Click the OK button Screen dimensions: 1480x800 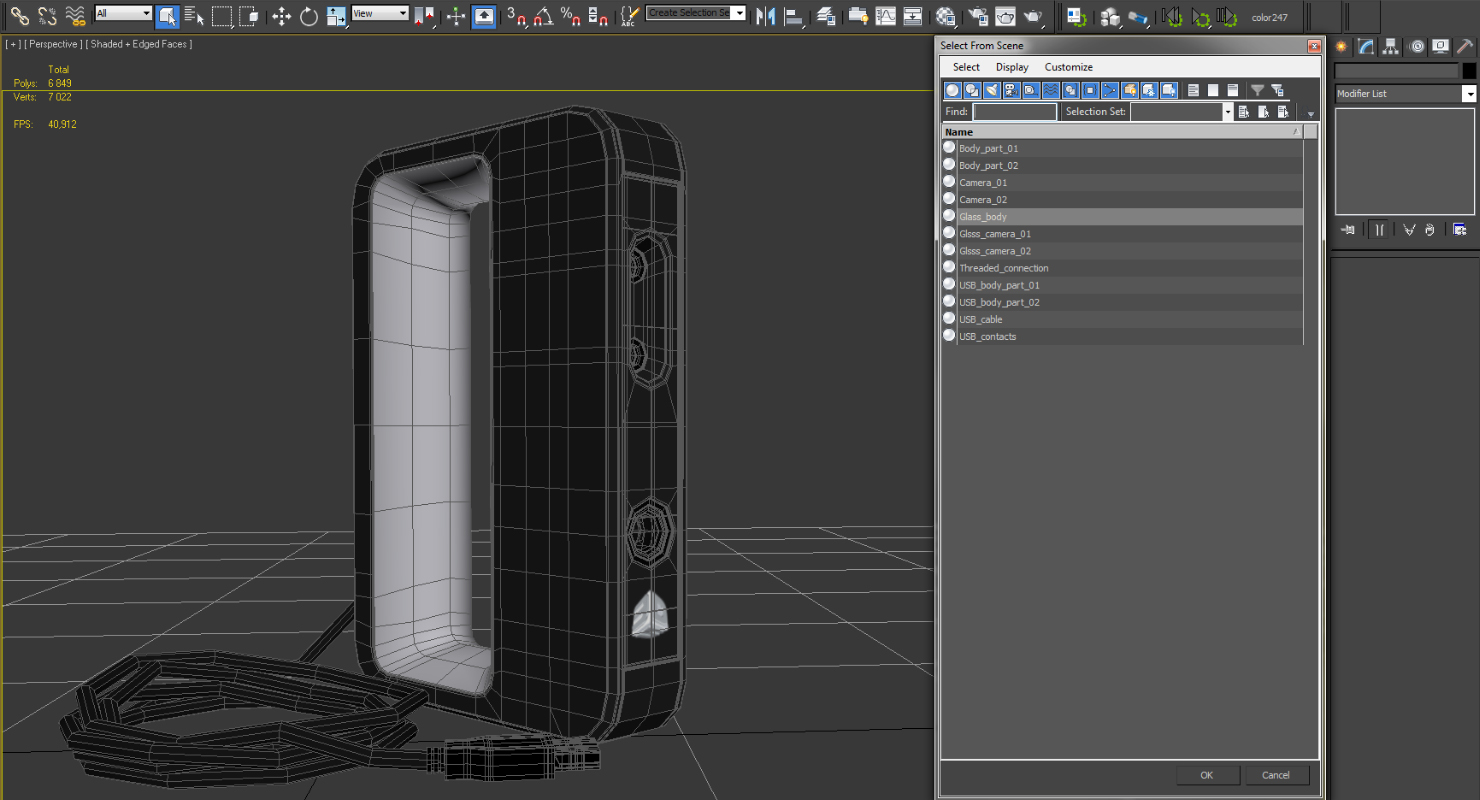tap(1207, 775)
